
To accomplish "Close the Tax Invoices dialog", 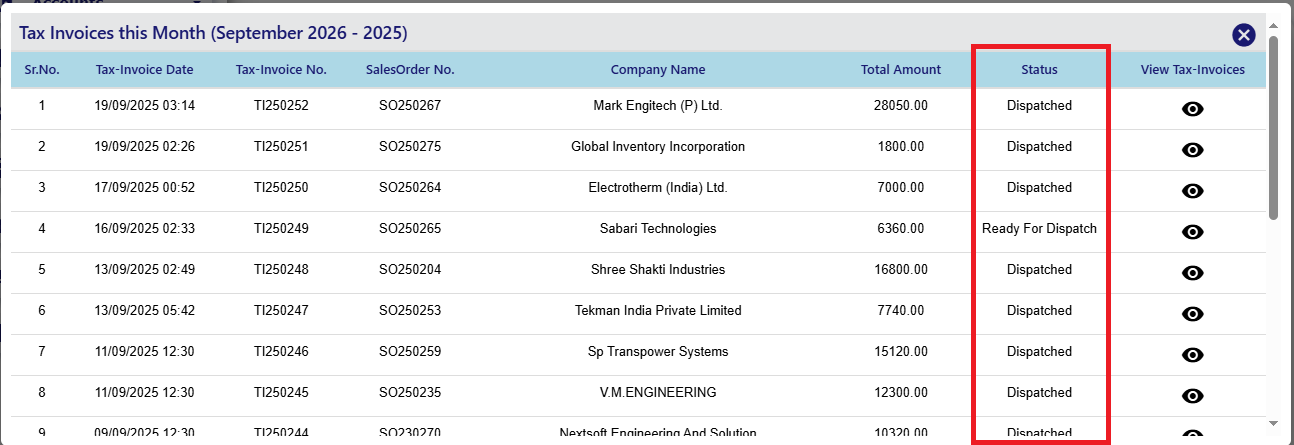I will tap(1244, 35).
